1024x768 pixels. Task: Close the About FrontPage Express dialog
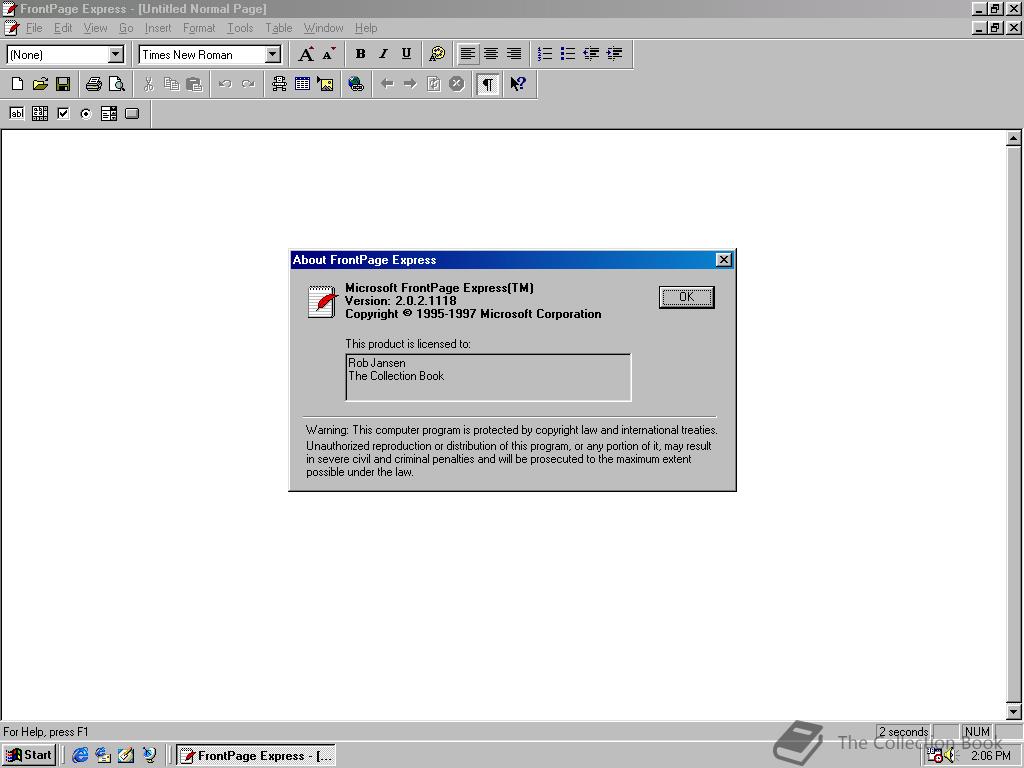pos(724,260)
